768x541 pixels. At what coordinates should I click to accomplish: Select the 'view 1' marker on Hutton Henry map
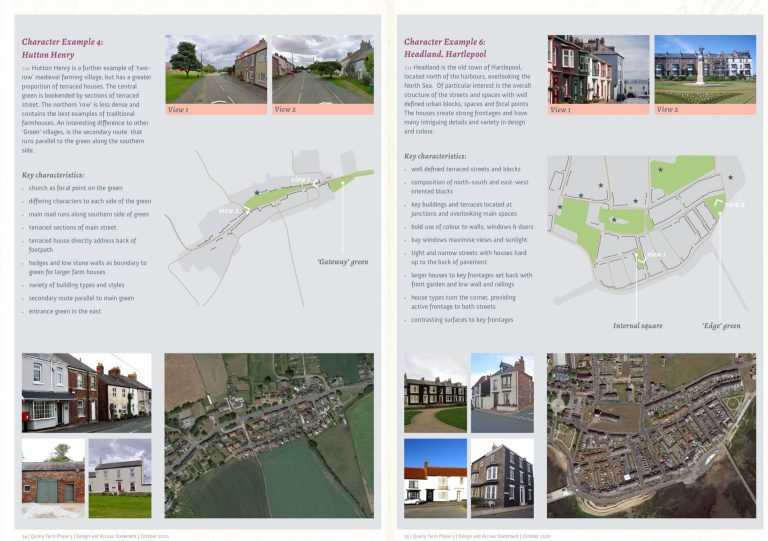pos(300,180)
